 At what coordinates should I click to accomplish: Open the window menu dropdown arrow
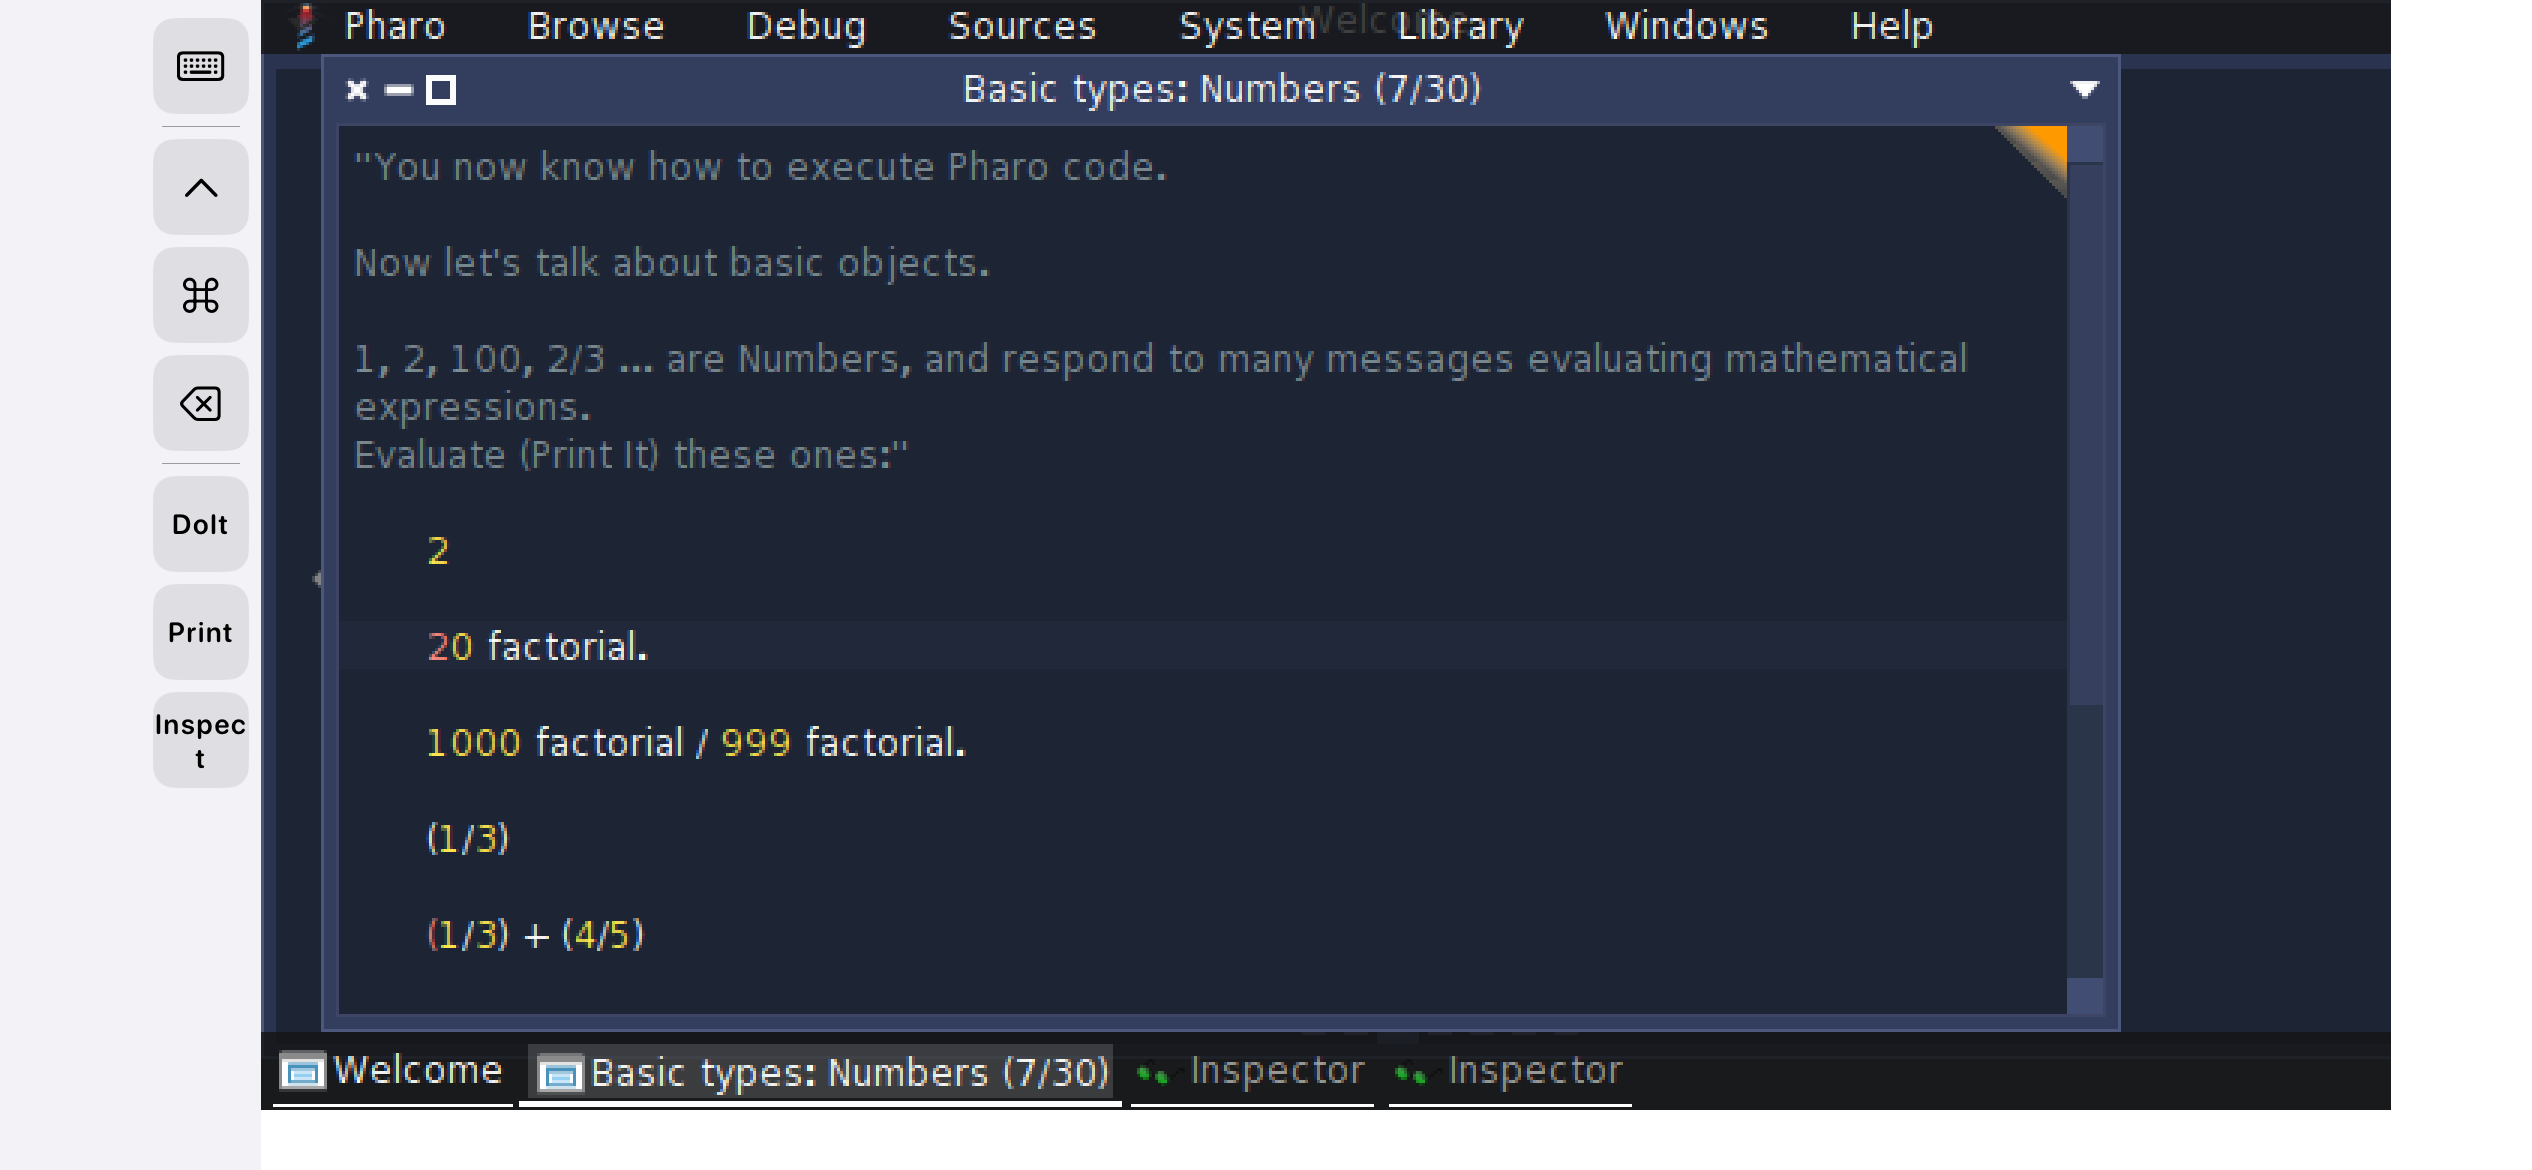pyautogui.click(x=2084, y=90)
